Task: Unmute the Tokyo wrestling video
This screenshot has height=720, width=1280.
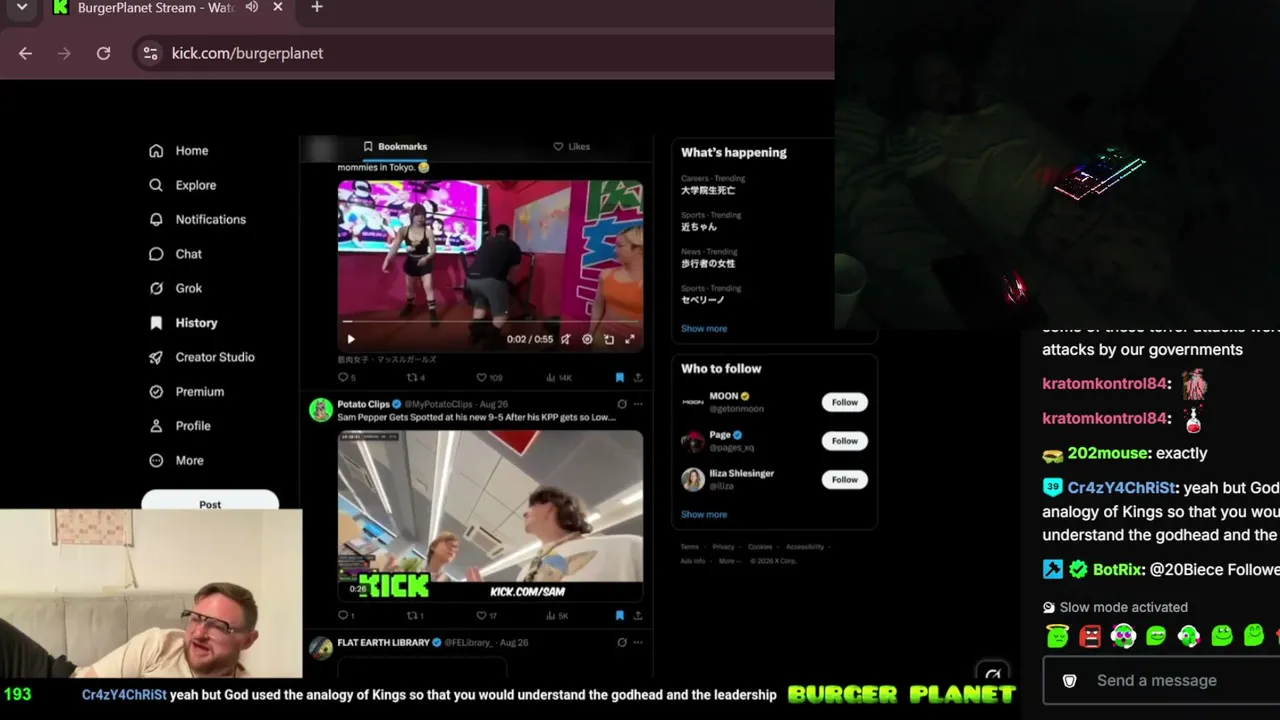Action: click(565, 339)
